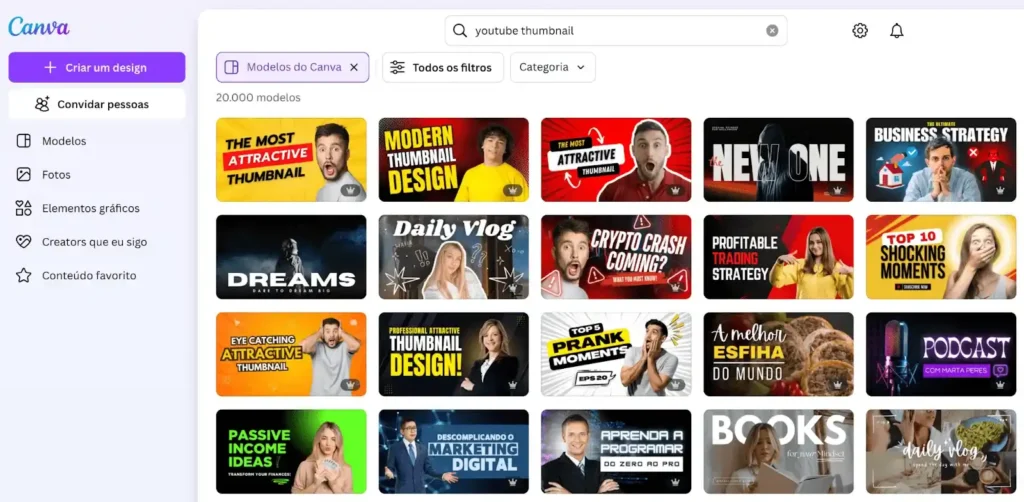This screenshot has height=502, width=1024.
Task: Click Pro crown on The New One
Action: tap(837, 191)
